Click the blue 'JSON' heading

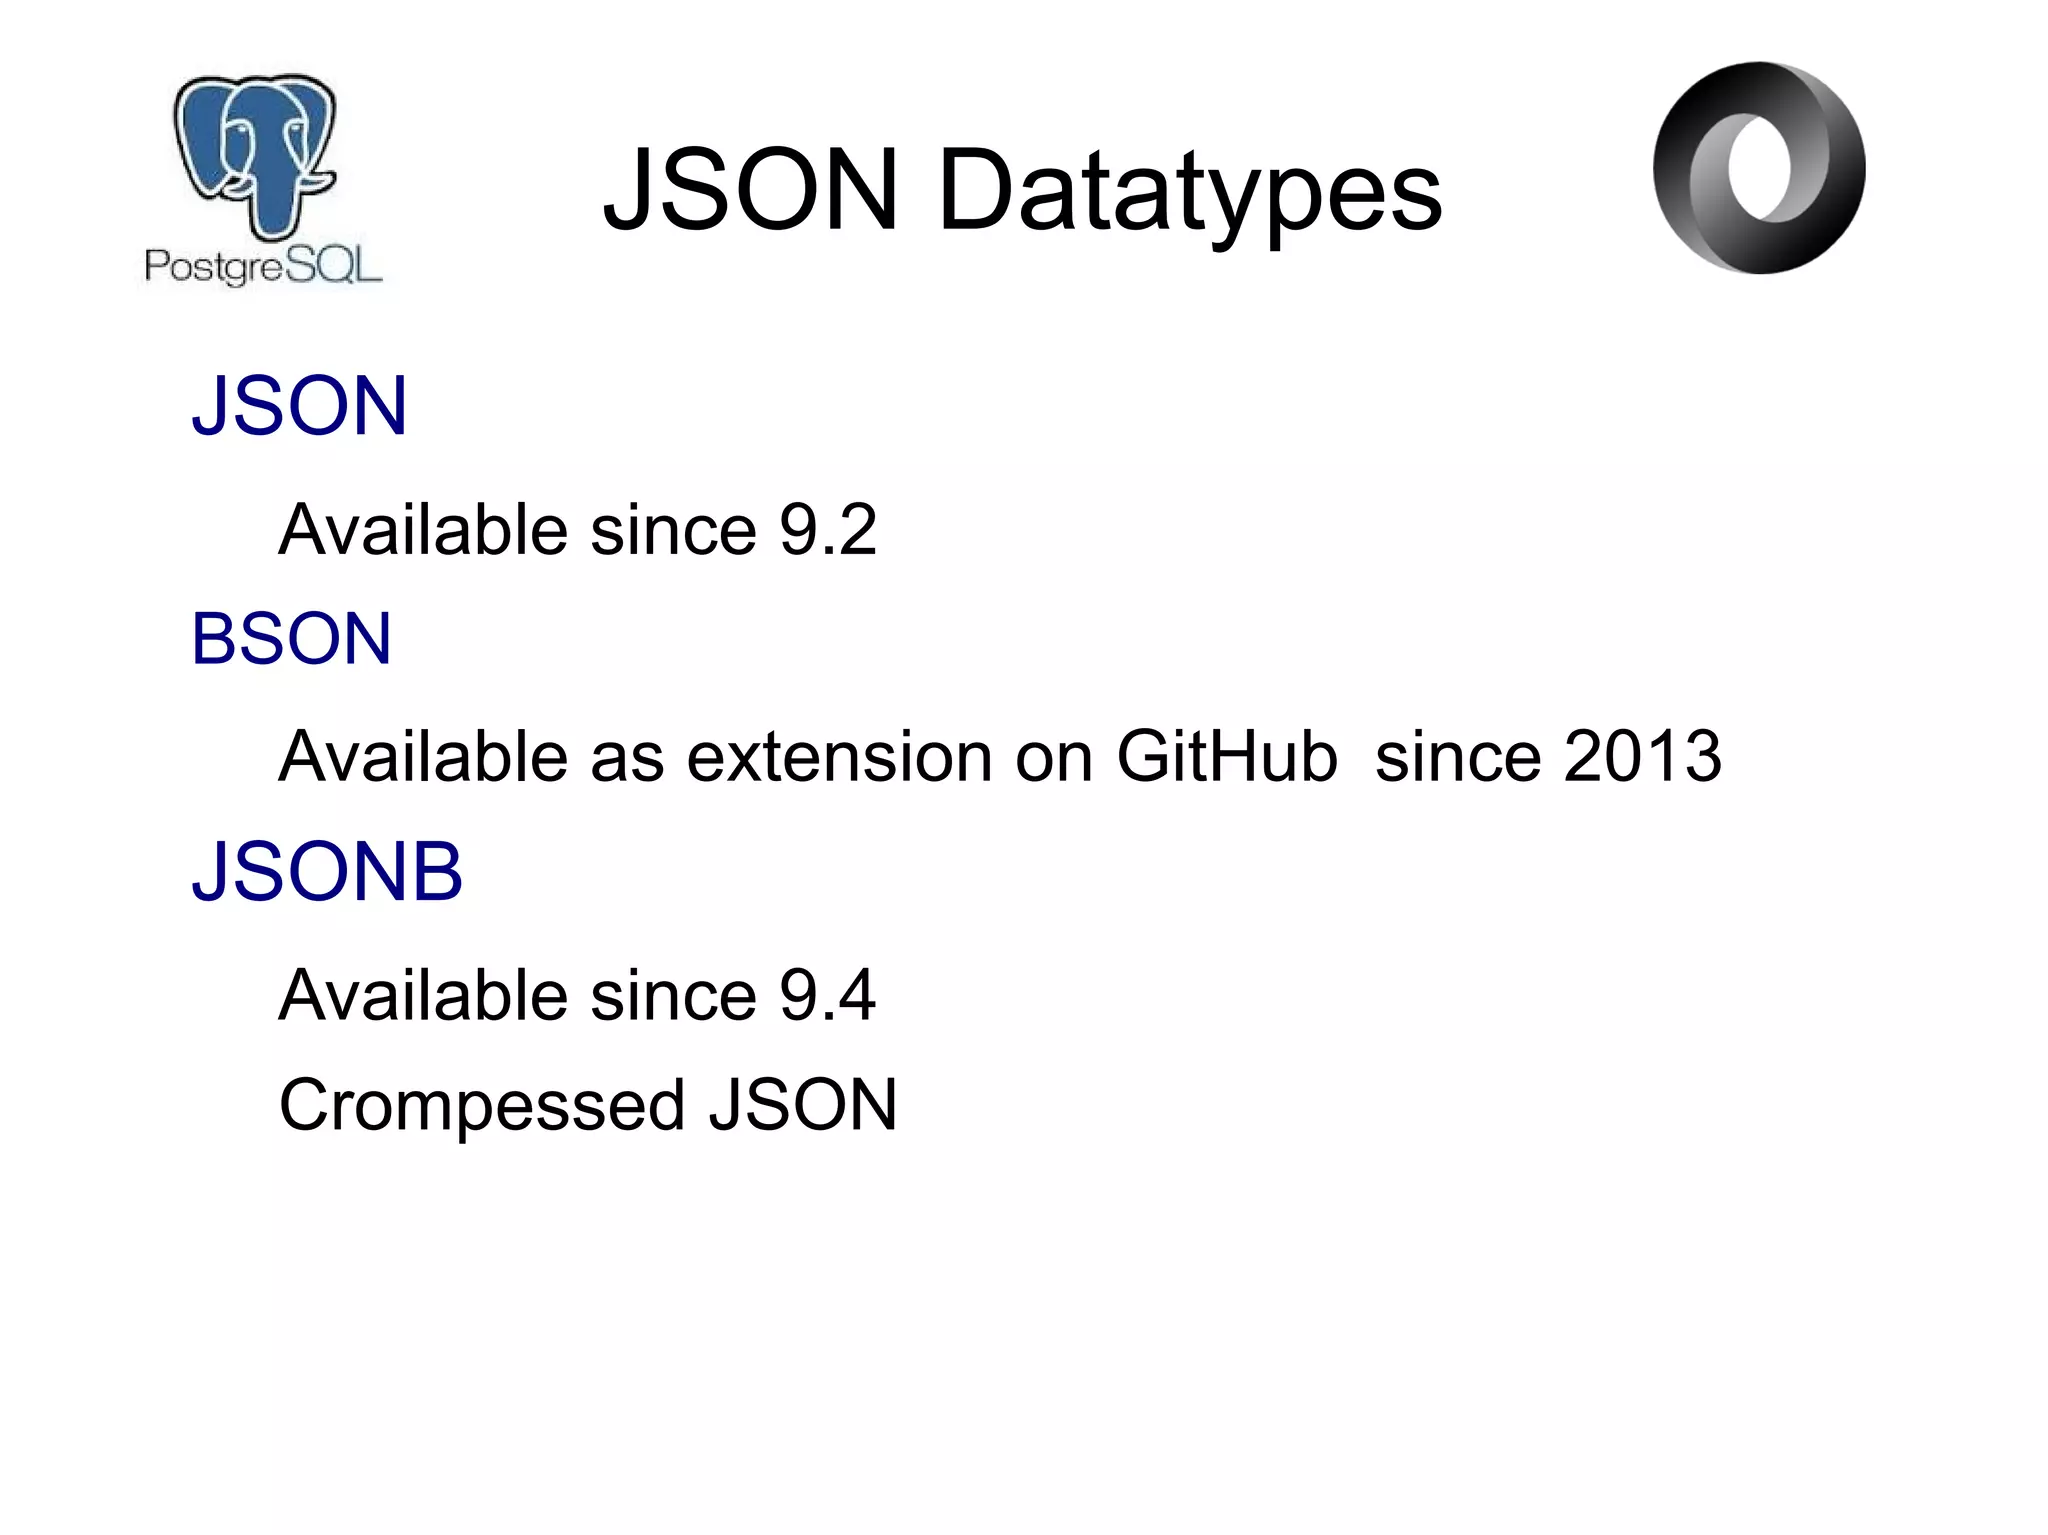[299, 406]
